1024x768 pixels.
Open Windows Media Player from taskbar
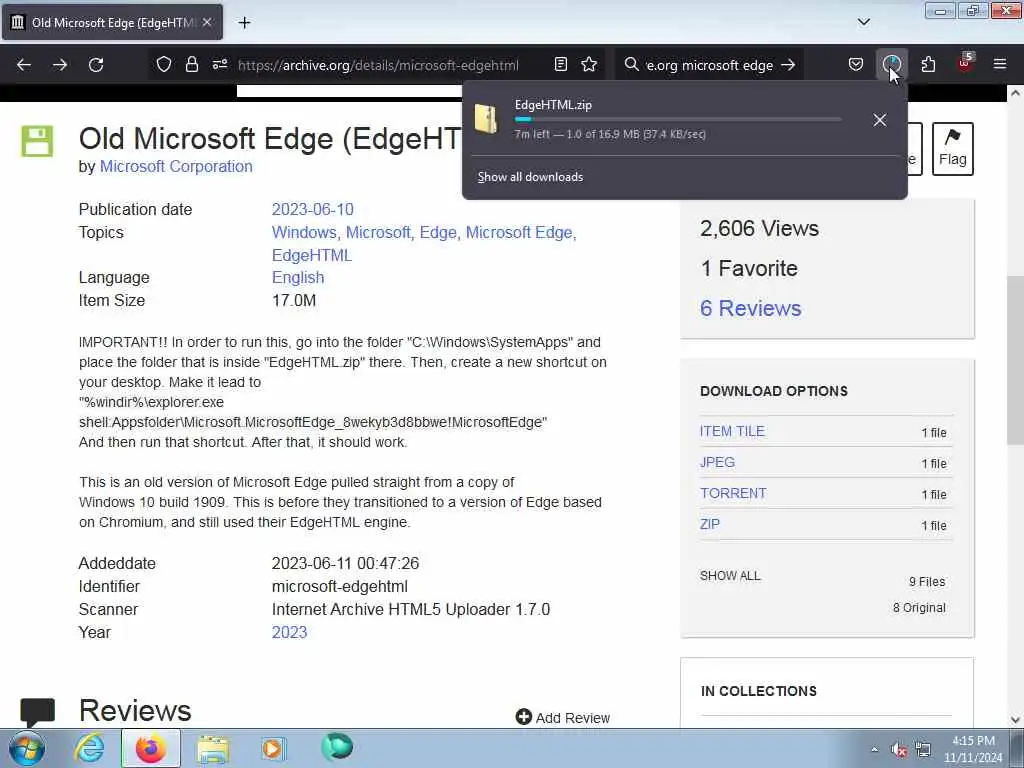coord(273,748)
